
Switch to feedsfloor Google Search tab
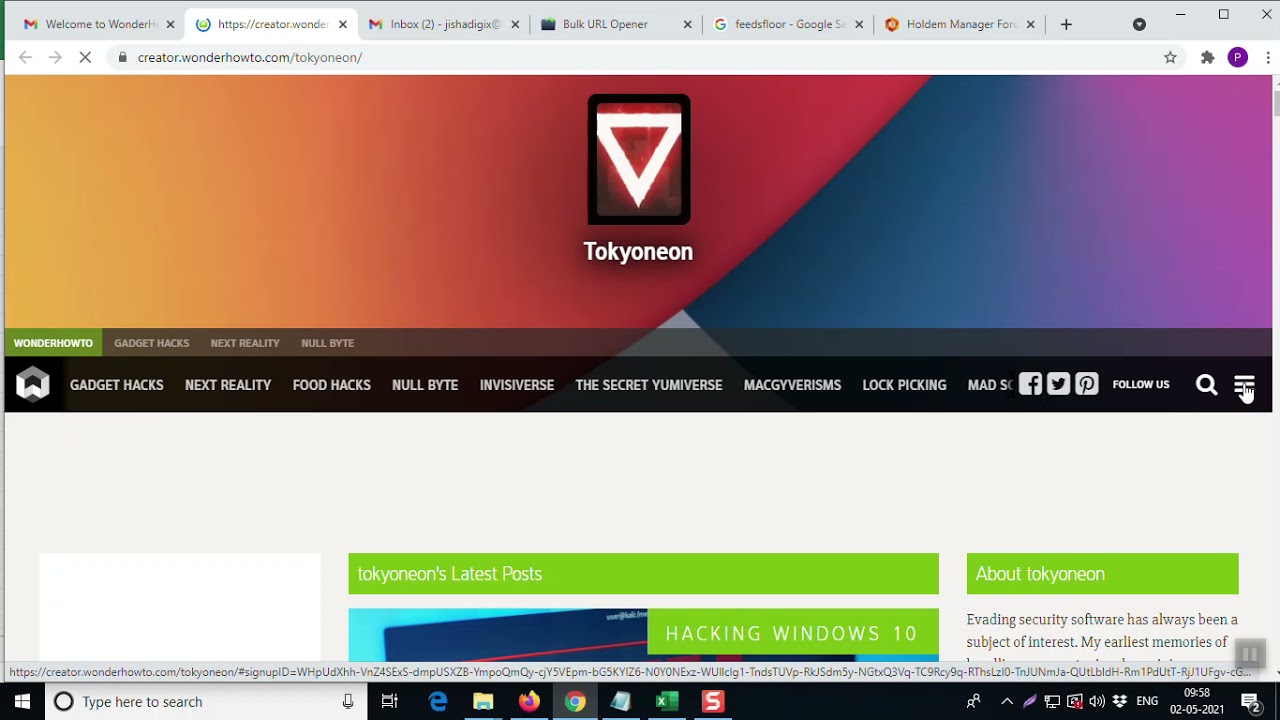coord(788,24)
